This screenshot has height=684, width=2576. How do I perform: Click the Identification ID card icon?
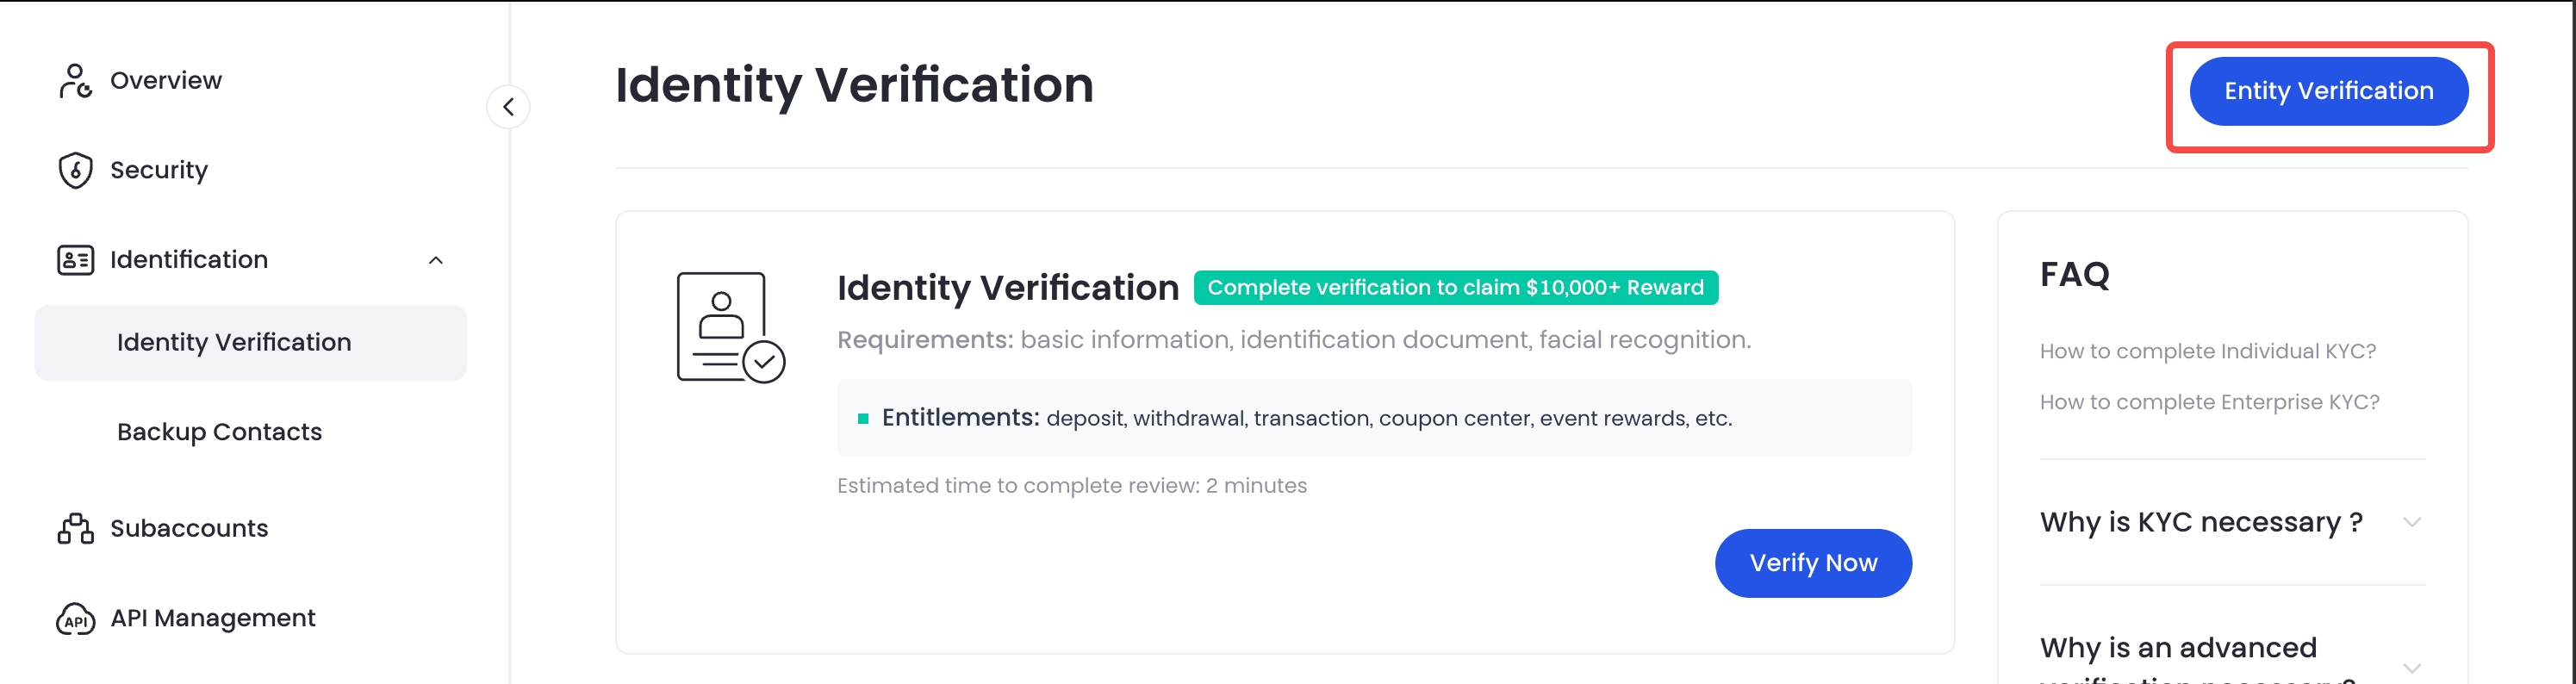pos(75,260)
